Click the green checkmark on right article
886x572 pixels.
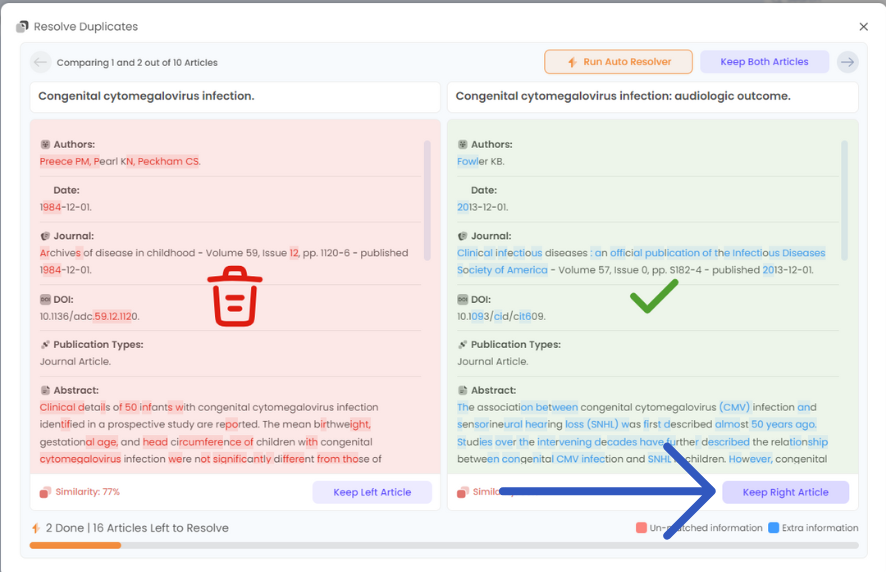pos(654,296)
